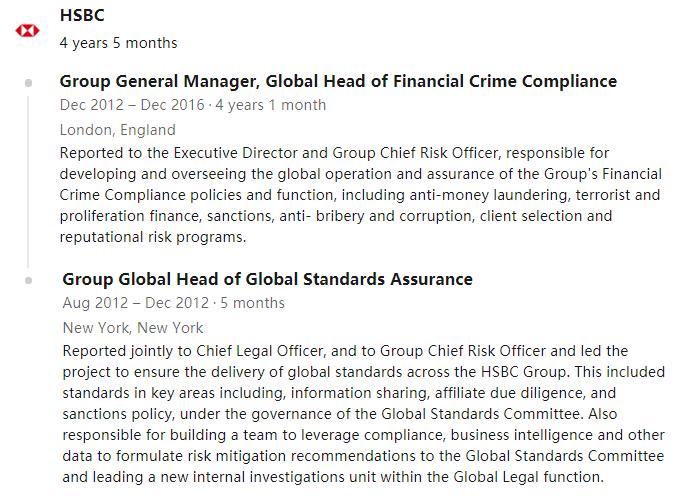Click the Financial Crime Compliance description paragraph
This screenshot has width=700, height=501.
[361, 195]
